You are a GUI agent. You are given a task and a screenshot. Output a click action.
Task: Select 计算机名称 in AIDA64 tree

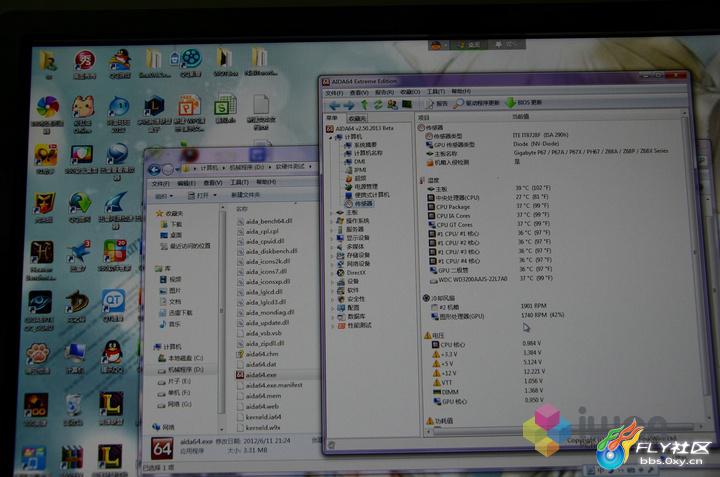pyautogui.click(x=363, y=153)
